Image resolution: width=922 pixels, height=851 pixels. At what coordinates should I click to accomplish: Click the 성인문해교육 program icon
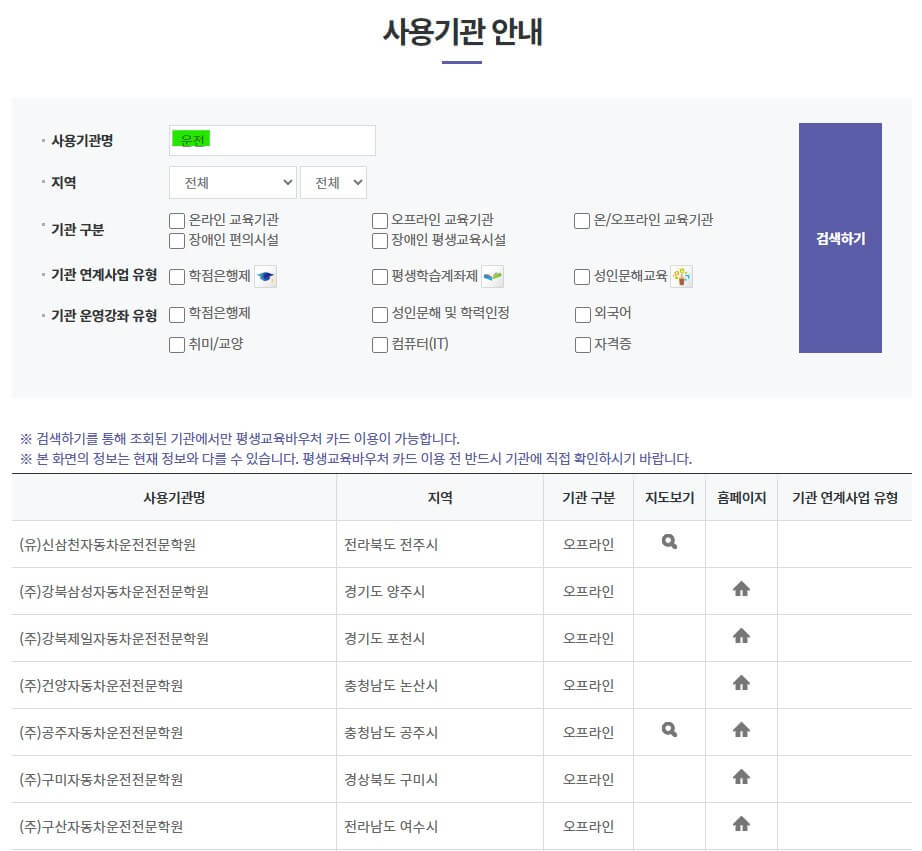[x=681, y=274]
